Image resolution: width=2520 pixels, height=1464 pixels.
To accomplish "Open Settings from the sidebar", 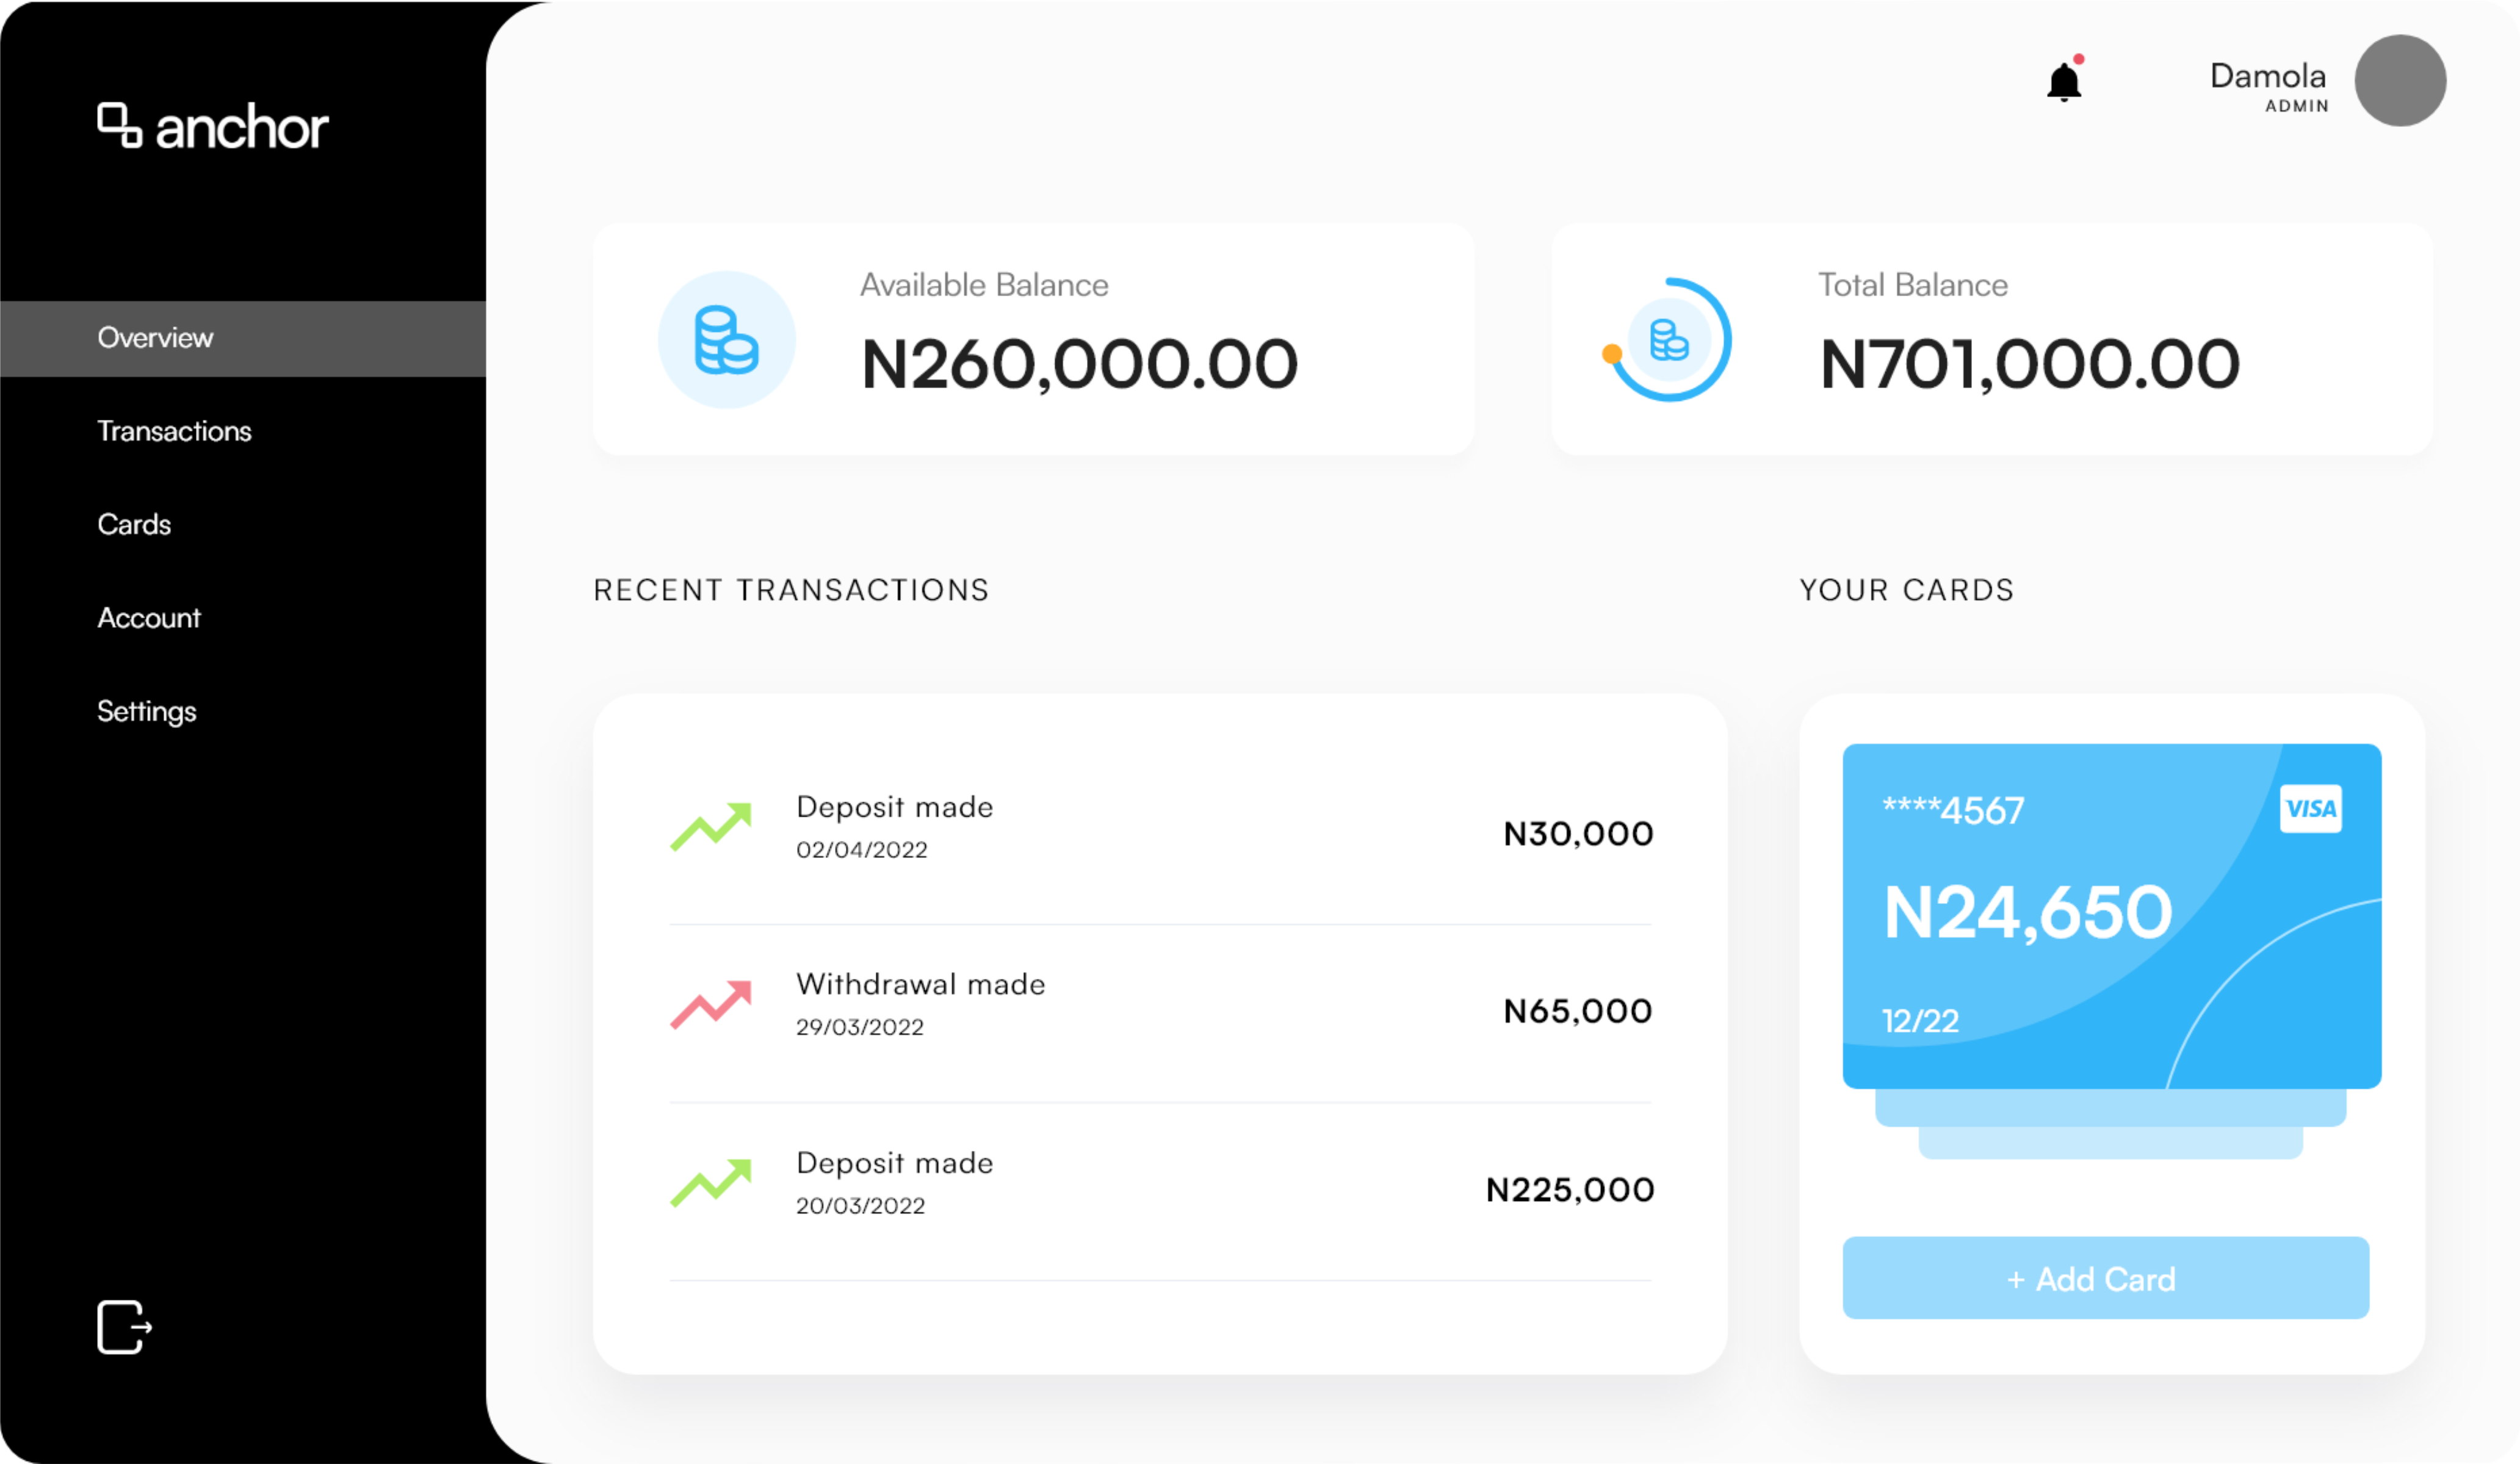I will coord(147,711).
